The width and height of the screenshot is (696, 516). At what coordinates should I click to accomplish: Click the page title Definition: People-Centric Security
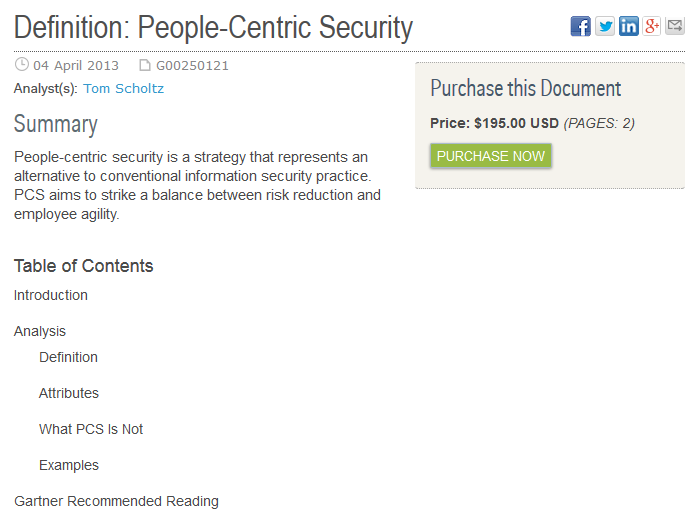pyautogui.click(x=213, y=28)
